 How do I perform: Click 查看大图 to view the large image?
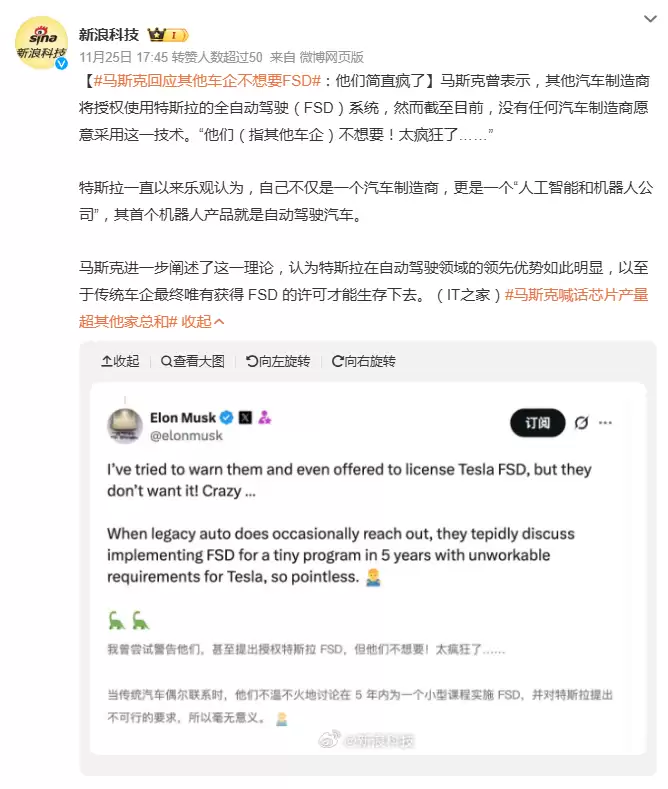[x=192, y=361]
